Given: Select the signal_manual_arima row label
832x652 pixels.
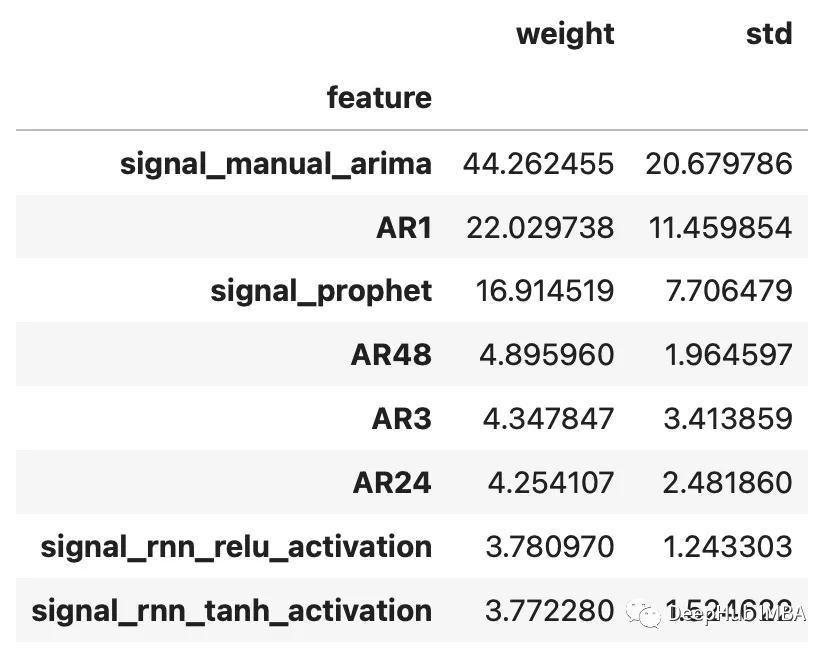Looking at the screenshot, I should point(276,163).
